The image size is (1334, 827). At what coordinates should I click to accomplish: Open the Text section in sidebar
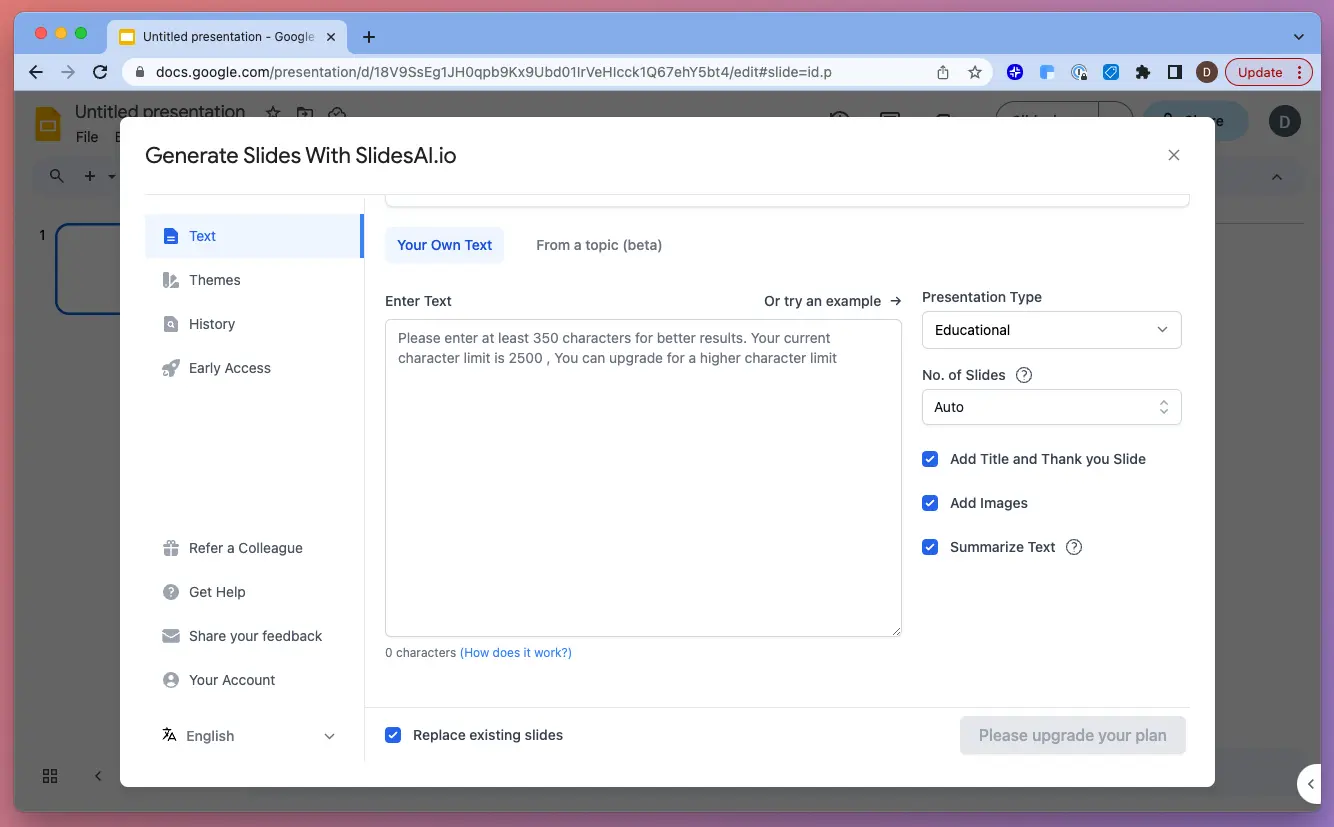pyautogui.click(x=253, y=236)
